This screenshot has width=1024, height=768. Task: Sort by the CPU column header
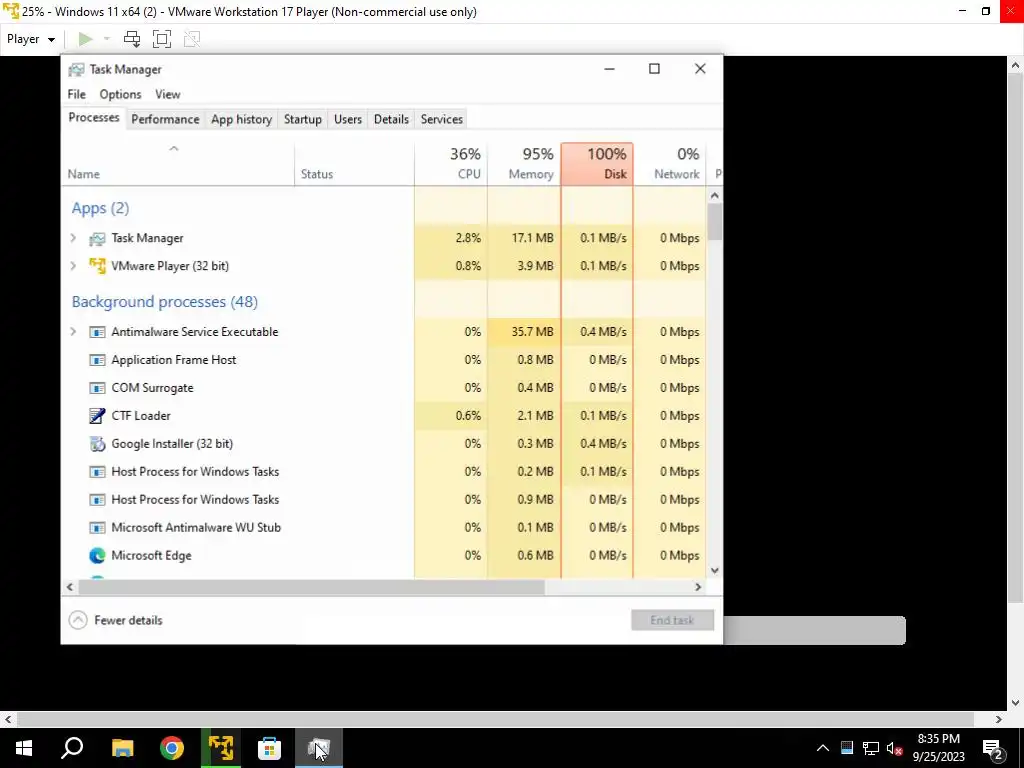coord(451,164)
